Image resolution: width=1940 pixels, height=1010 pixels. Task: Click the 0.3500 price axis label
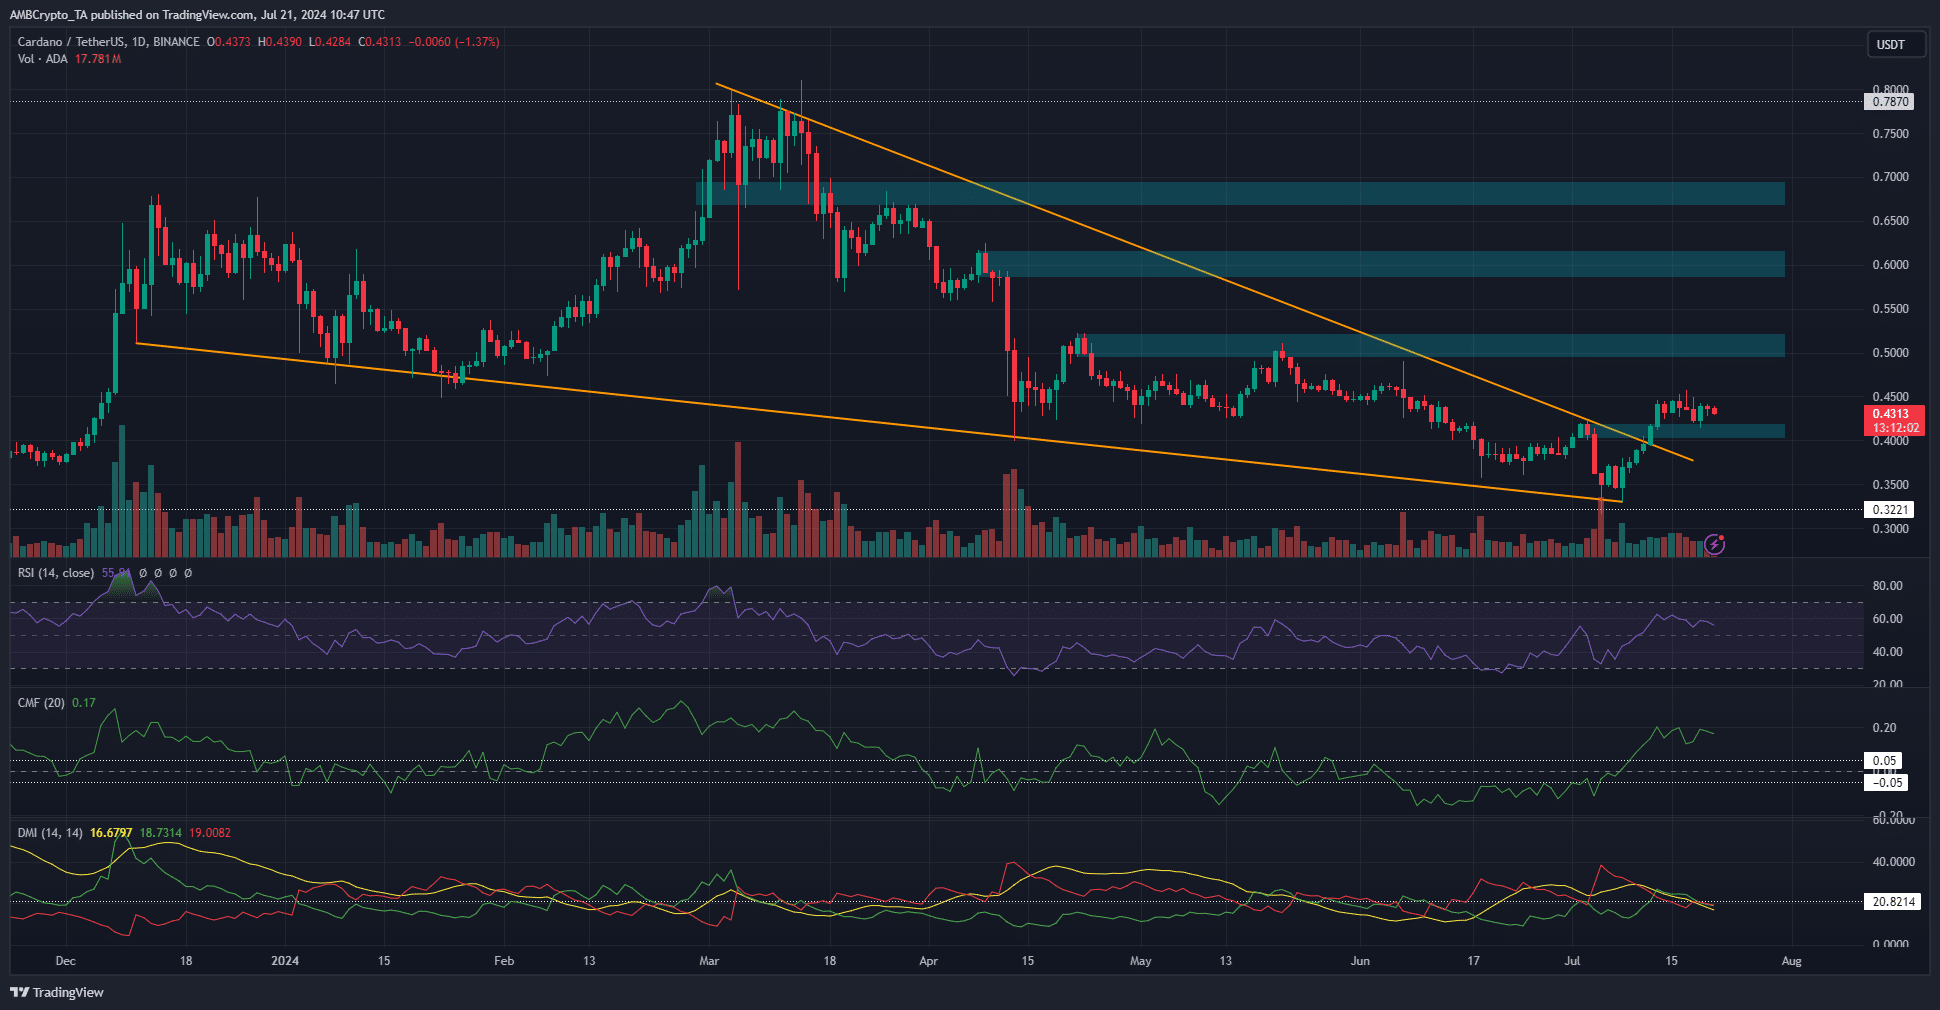[1890, 485]
